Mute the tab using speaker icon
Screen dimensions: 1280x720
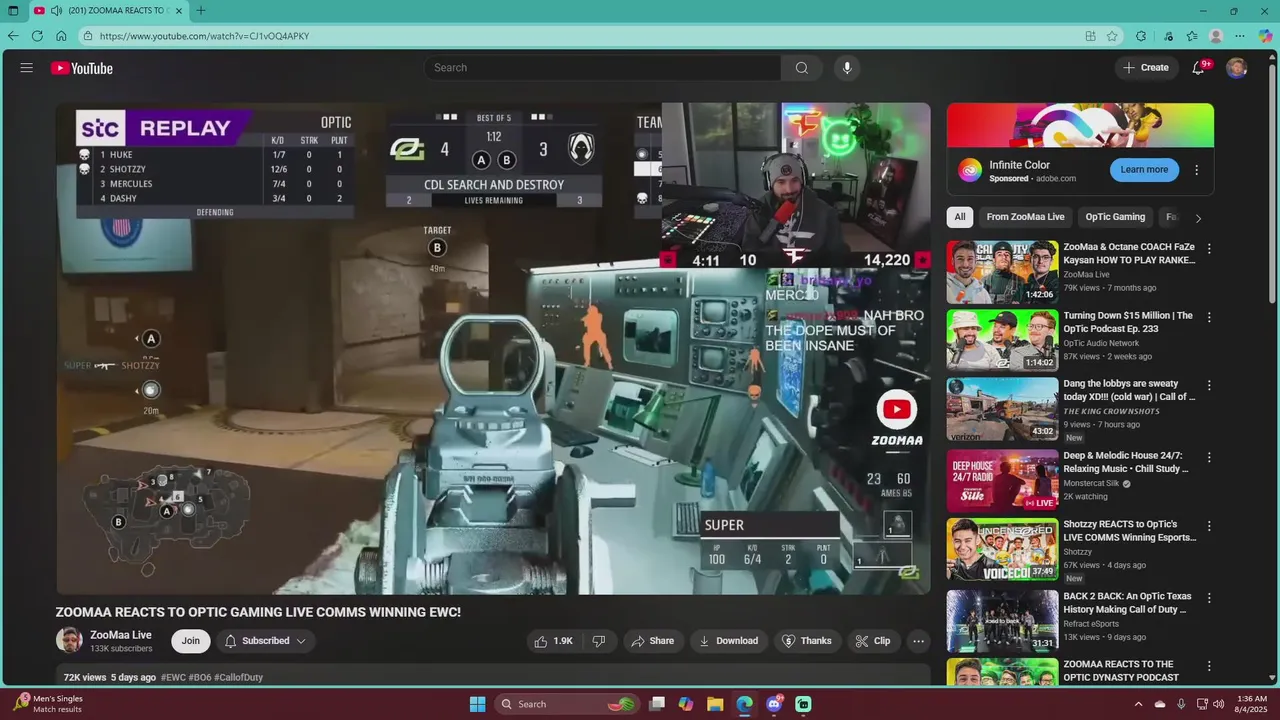[56, 11]
